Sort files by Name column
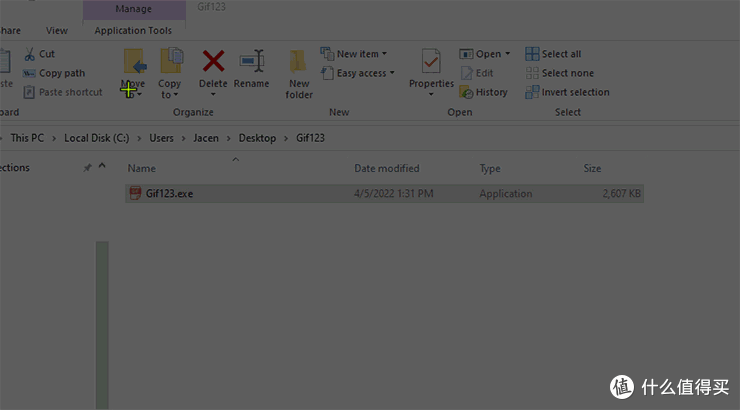This screenshot has width=740, height=410. [x=142, y=168]
